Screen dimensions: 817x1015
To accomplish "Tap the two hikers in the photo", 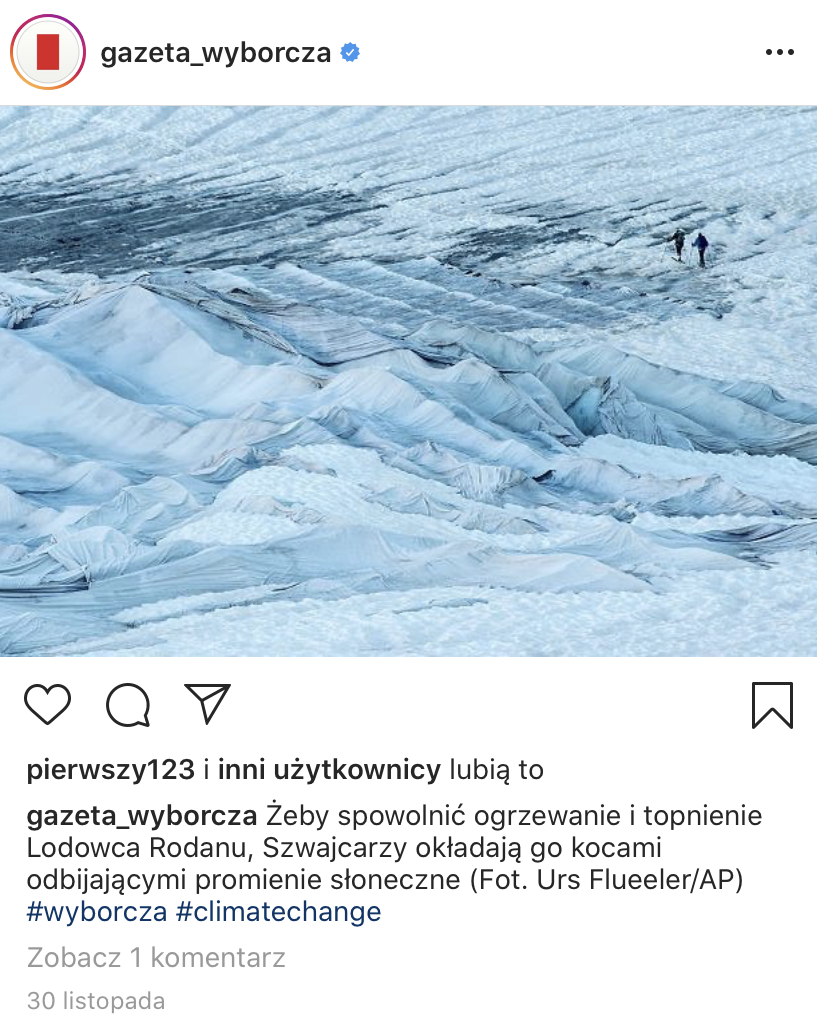I will pos(690,248).
